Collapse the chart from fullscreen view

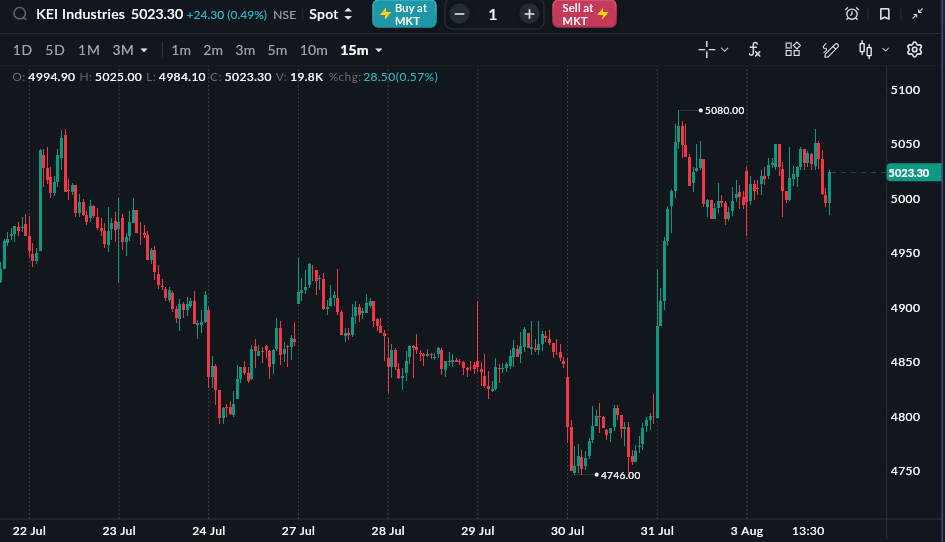tap(917, 14)
